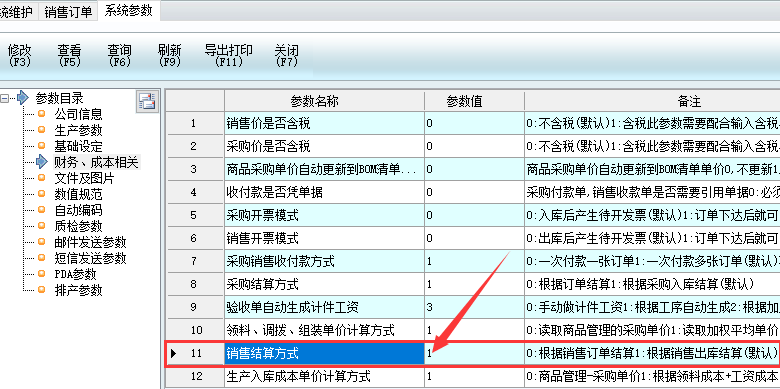Select the 公司信息 tree node
This screenshot has height=389, width=780.
click(x=78, y=114)
